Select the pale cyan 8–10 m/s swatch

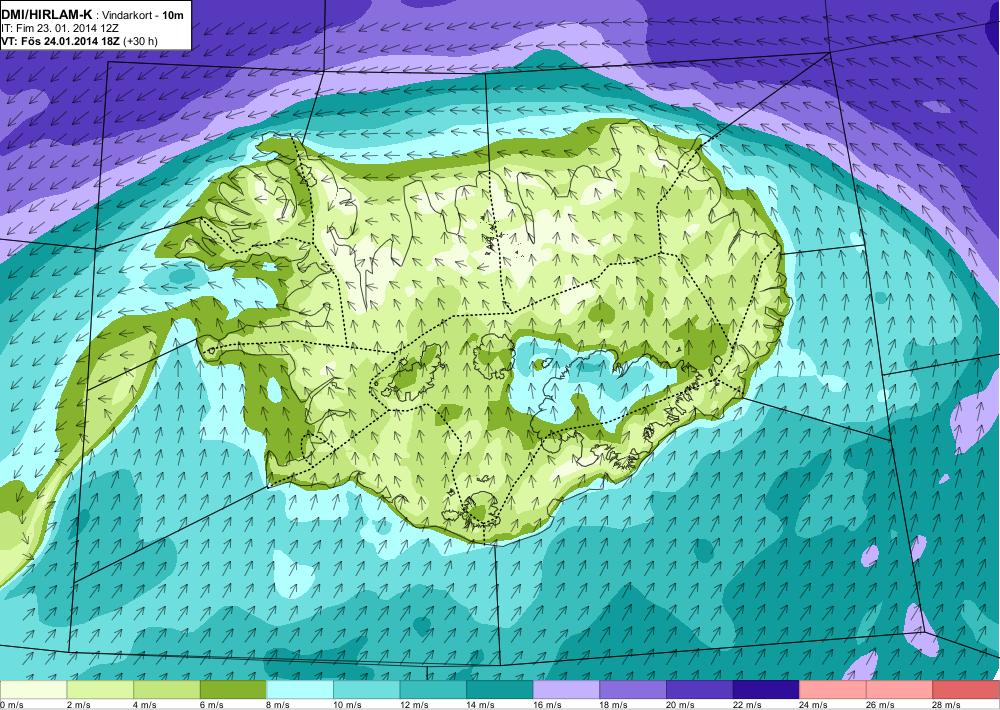300,690
